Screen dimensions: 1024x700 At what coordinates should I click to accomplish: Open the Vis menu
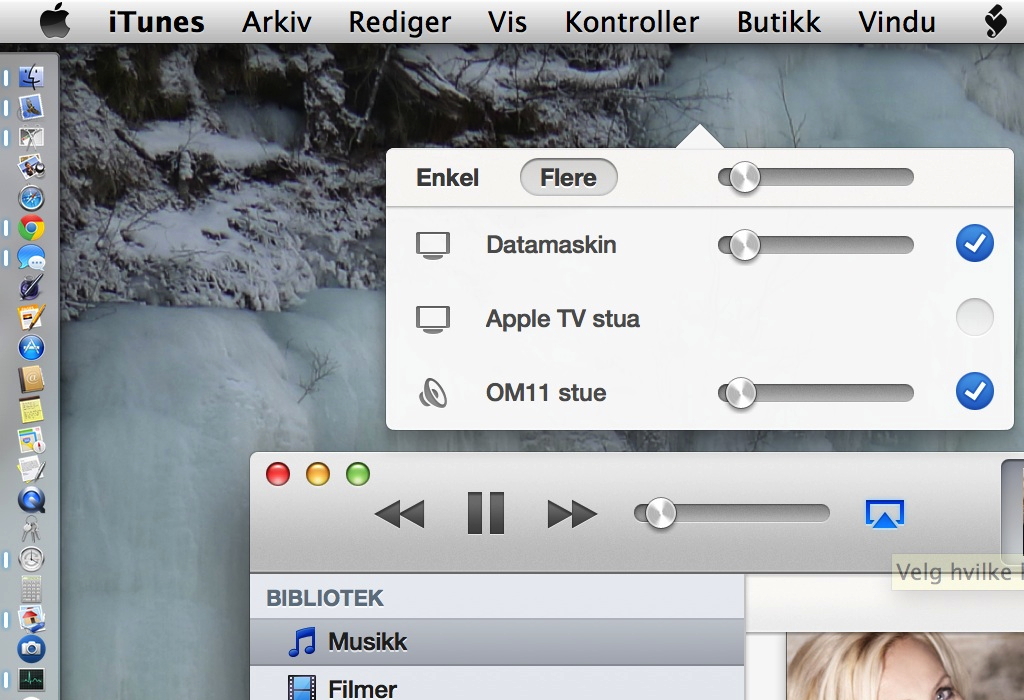[x=507, y=22]
